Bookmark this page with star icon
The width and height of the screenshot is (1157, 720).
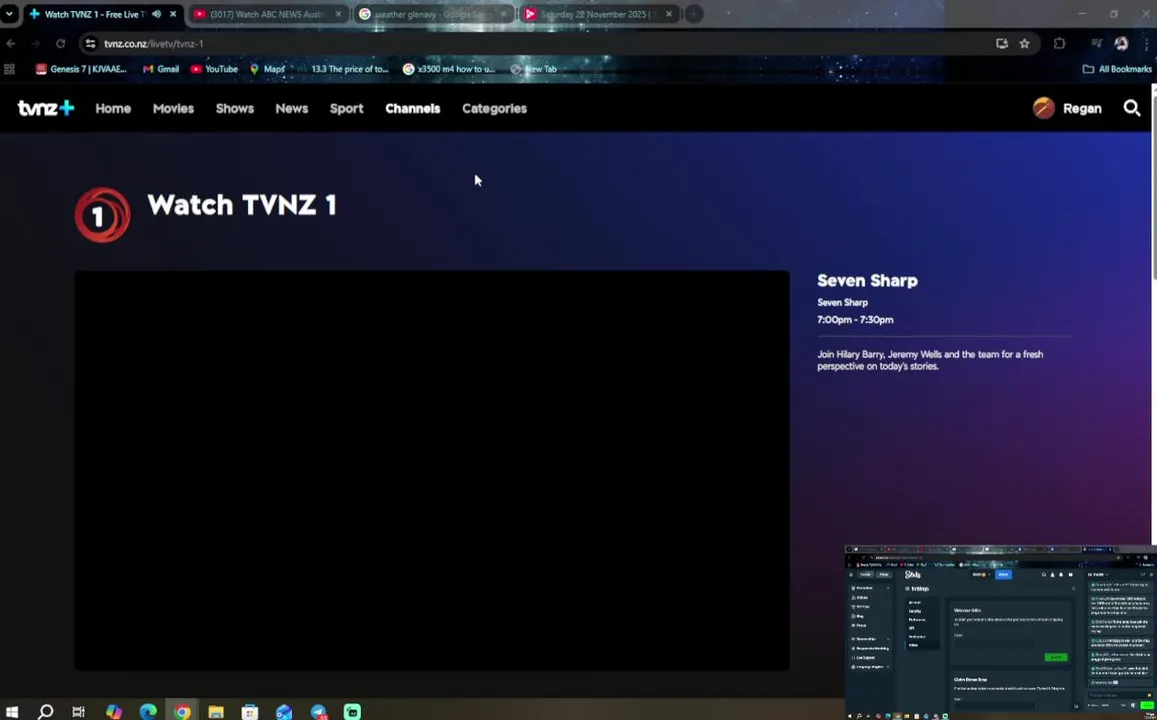point(1024,44)
